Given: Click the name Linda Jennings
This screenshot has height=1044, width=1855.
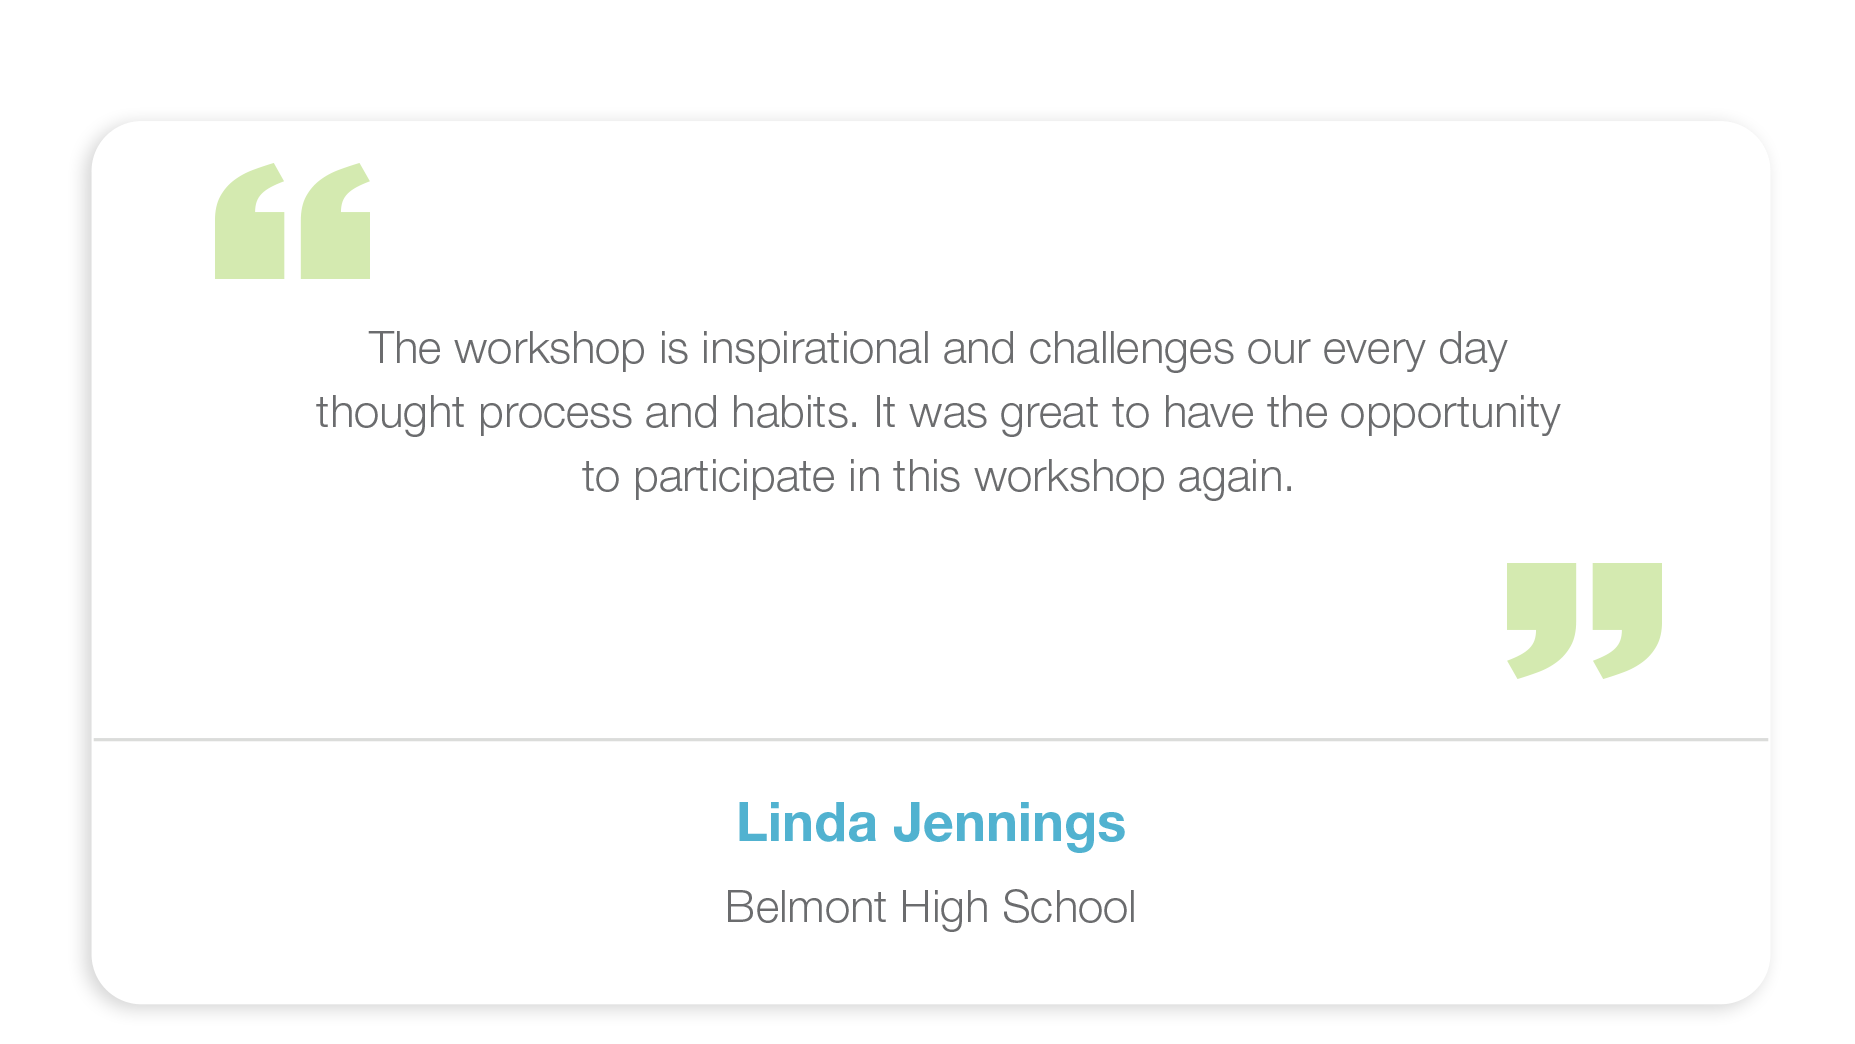Looking at the screenshot, I should pyautogui.click(x=930, y=823).
